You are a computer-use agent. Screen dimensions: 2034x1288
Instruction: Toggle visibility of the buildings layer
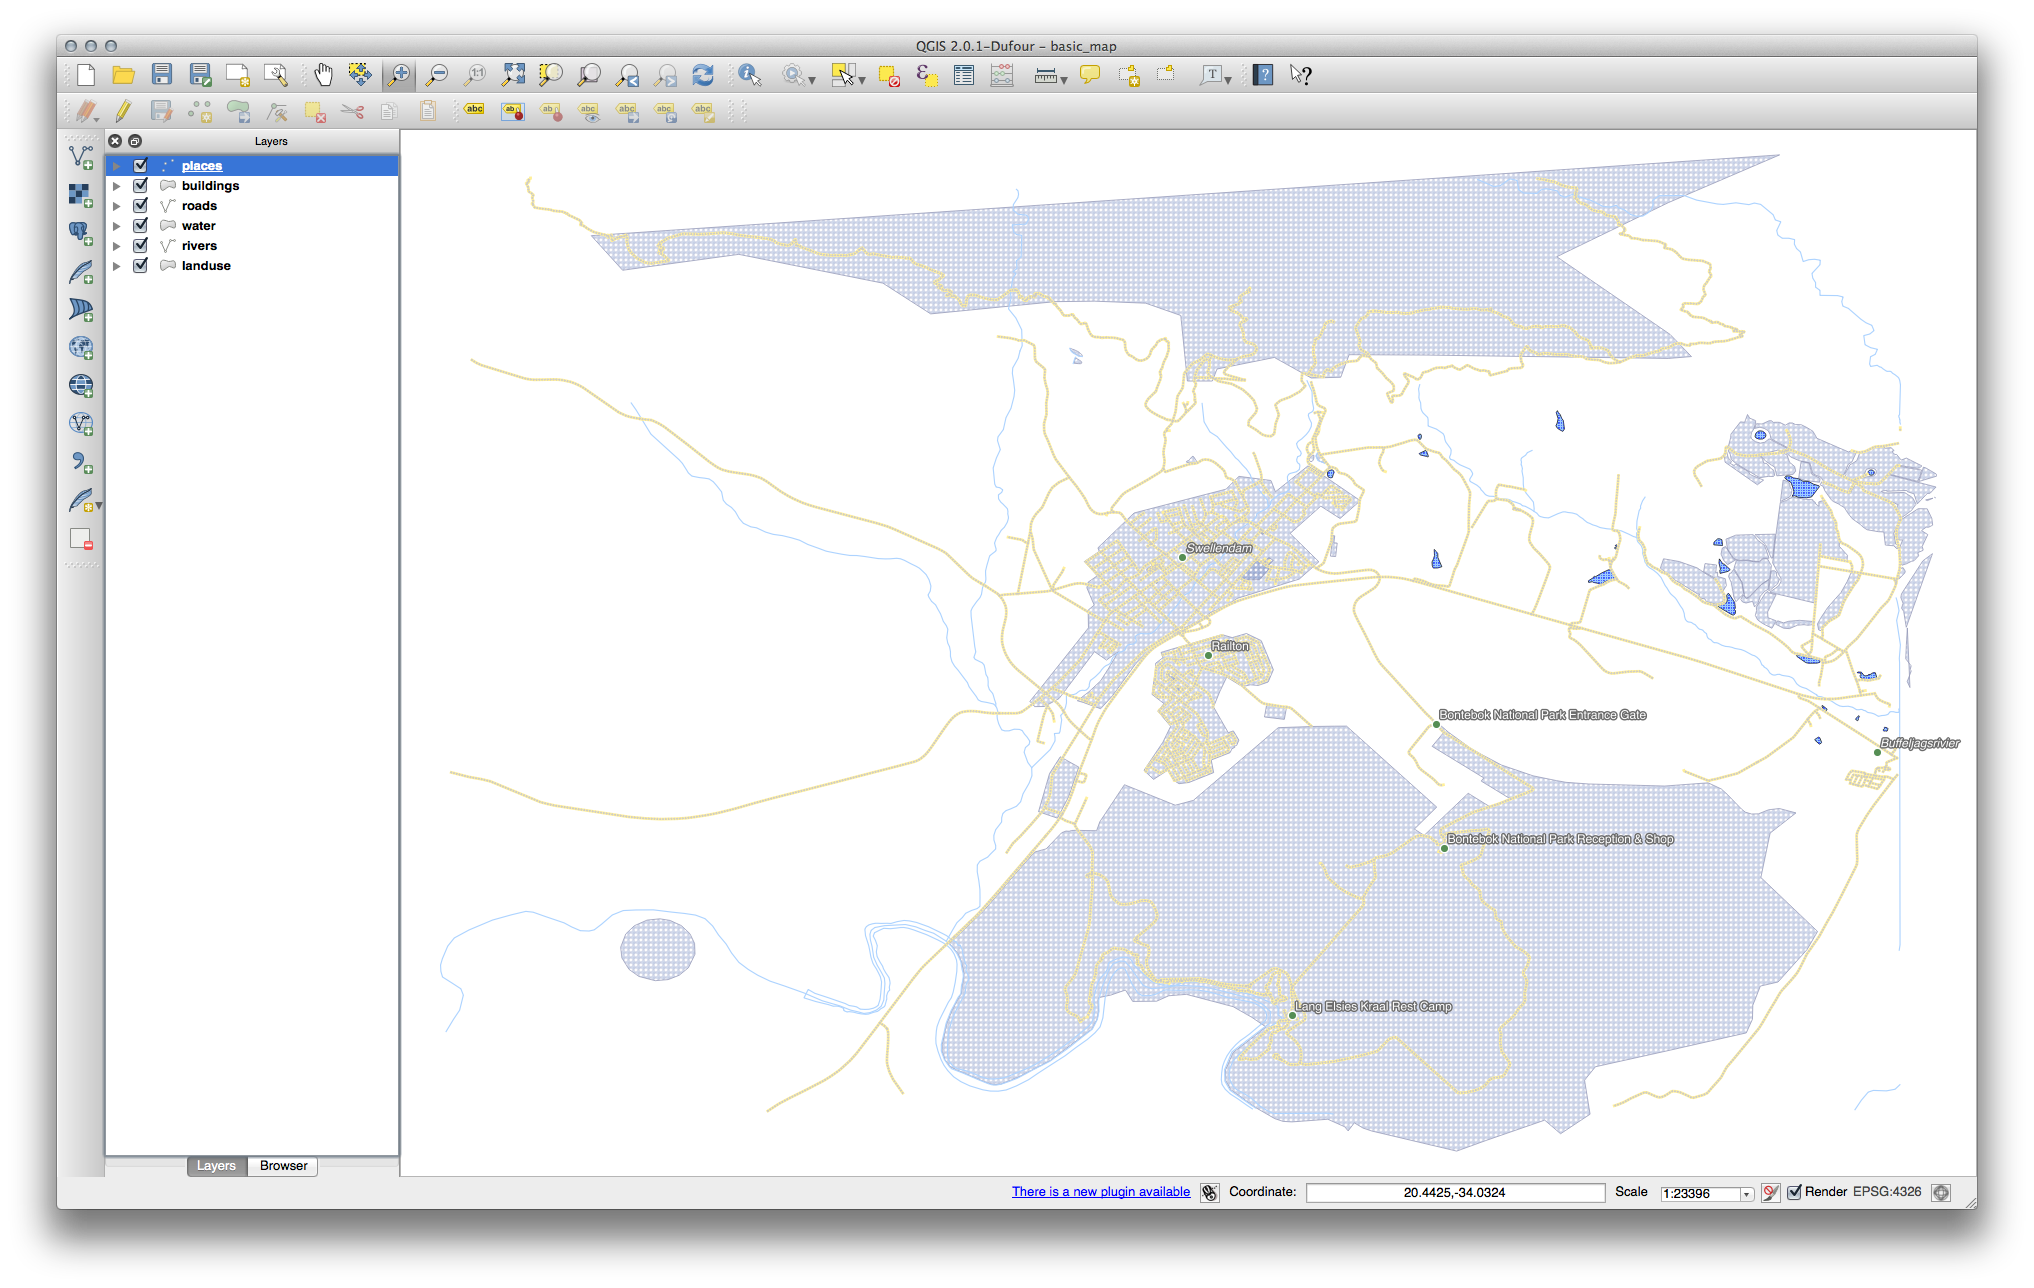click(138, 184)
